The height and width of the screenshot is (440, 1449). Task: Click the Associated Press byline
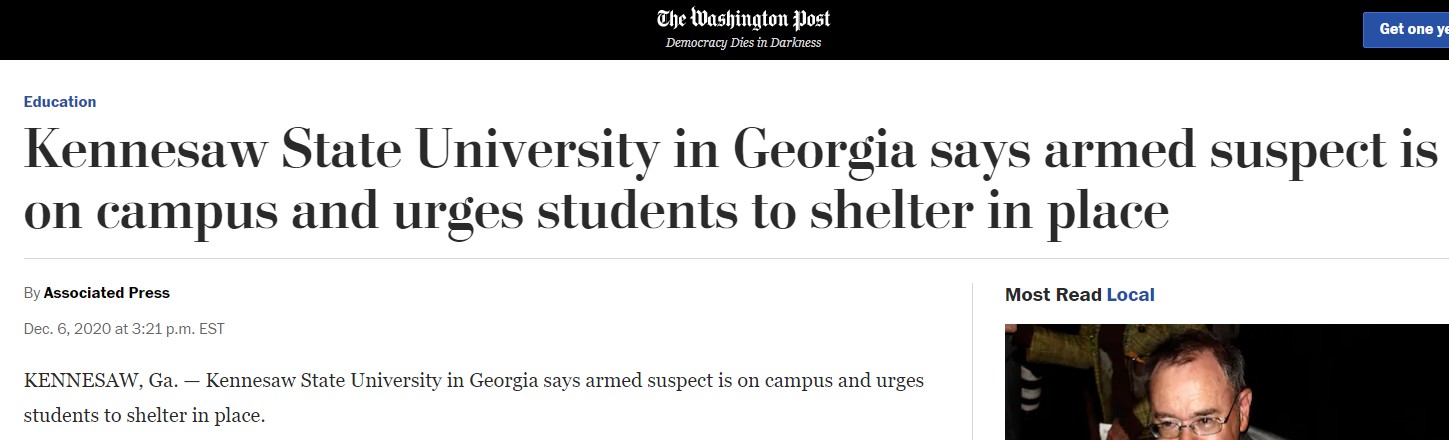coord(107,293)
